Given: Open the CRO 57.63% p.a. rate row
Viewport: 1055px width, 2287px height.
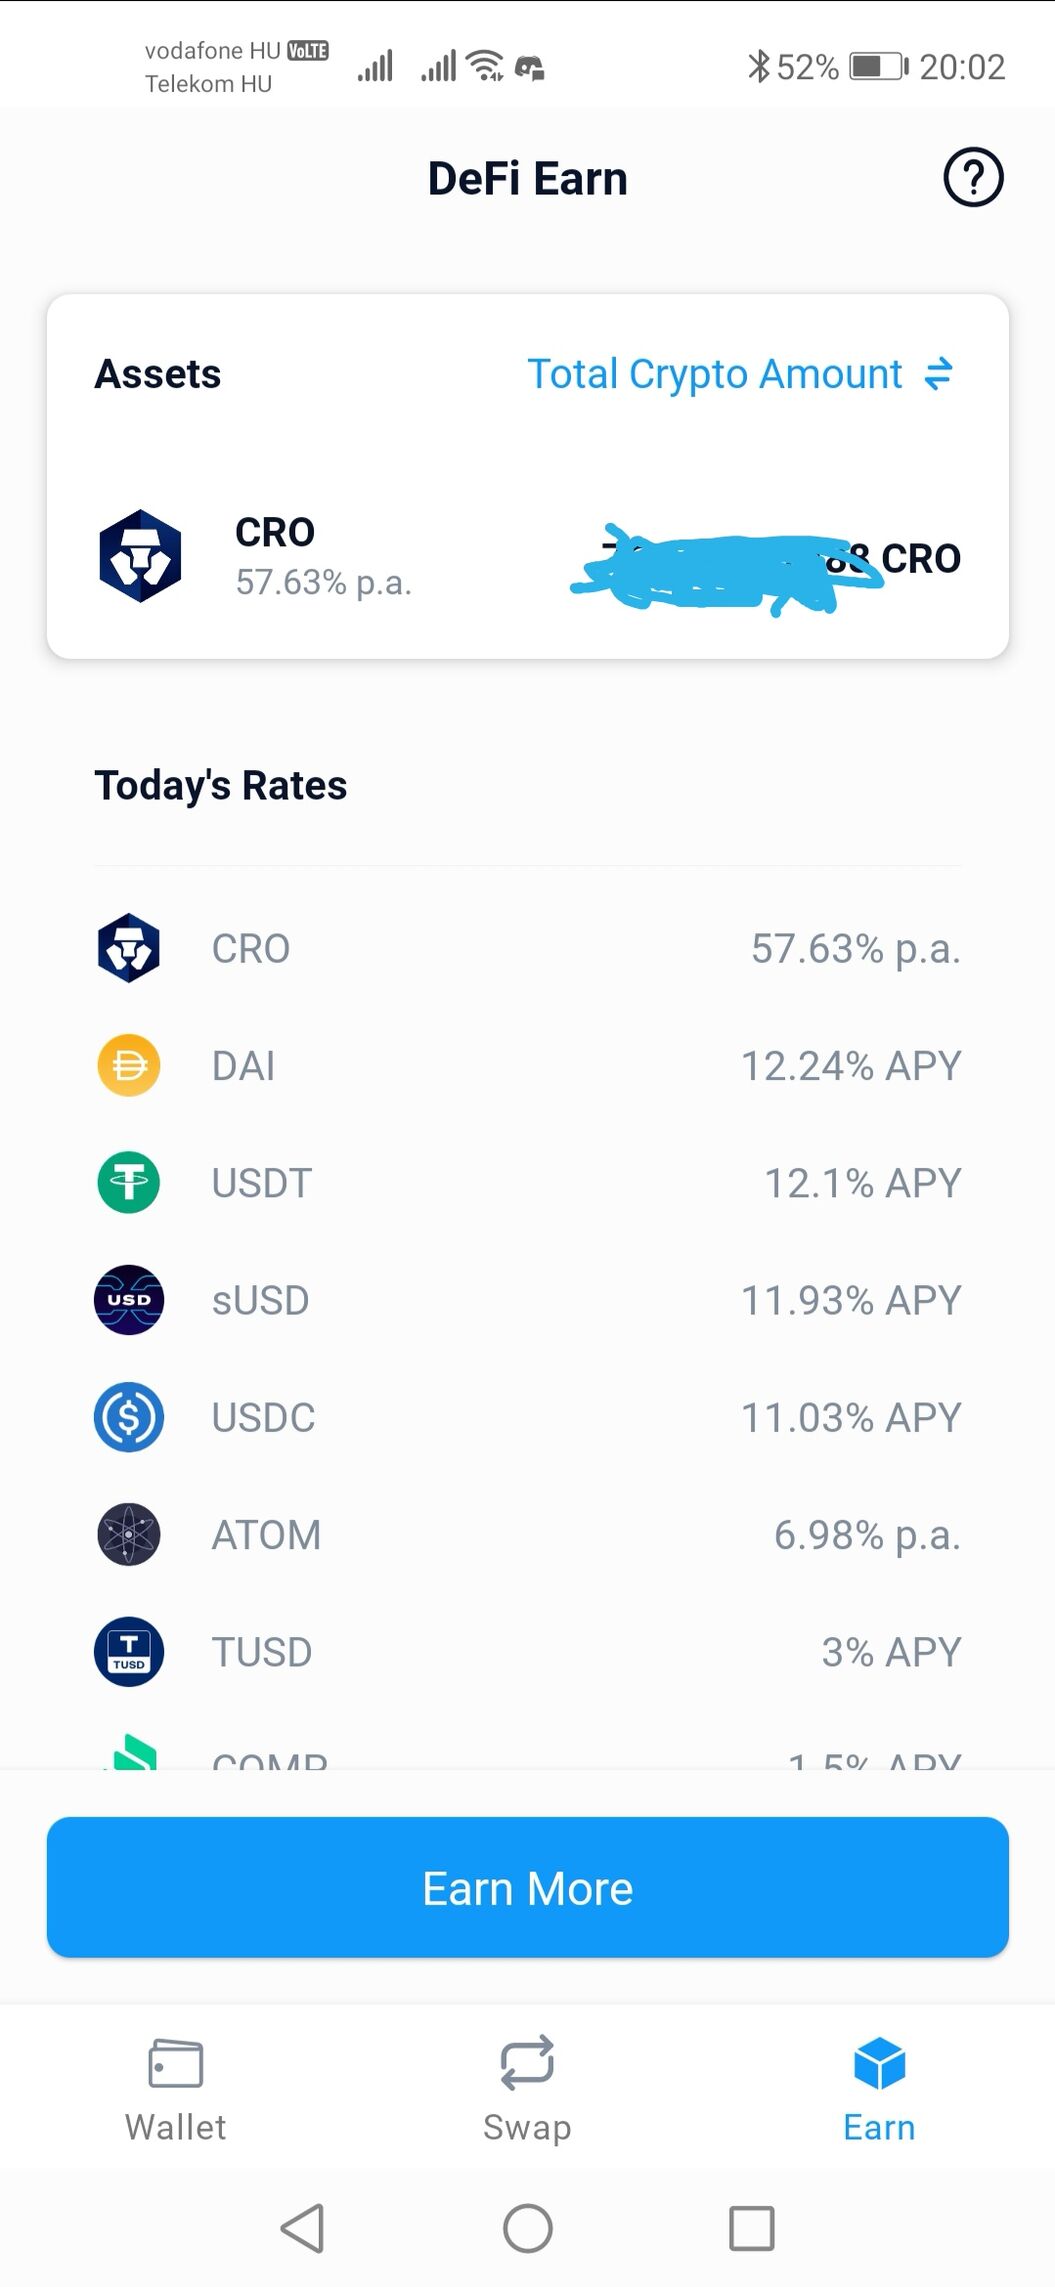Looking at the screenshot, I should coord(528,948).
